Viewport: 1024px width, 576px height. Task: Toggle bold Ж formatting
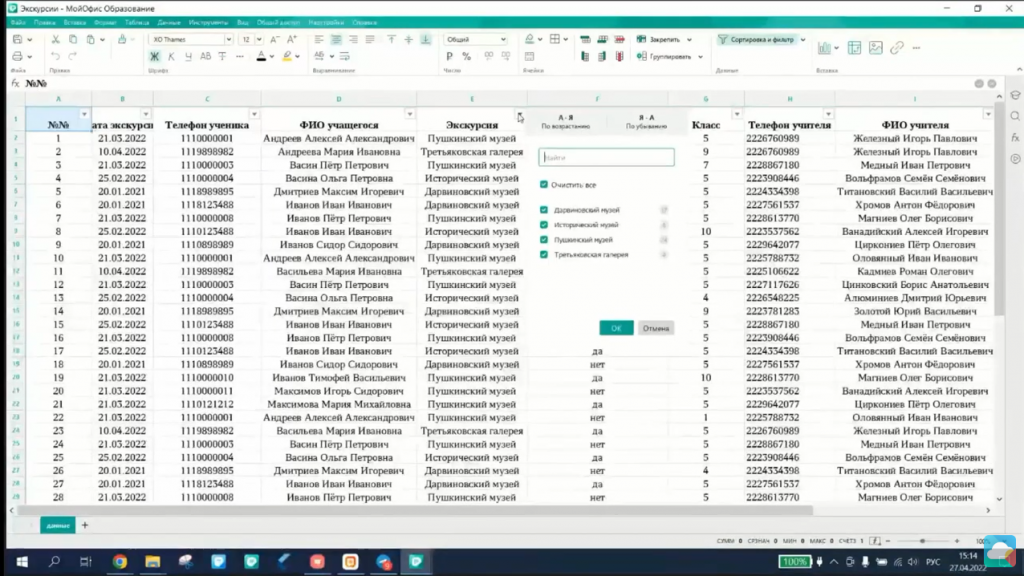[154, 56]
